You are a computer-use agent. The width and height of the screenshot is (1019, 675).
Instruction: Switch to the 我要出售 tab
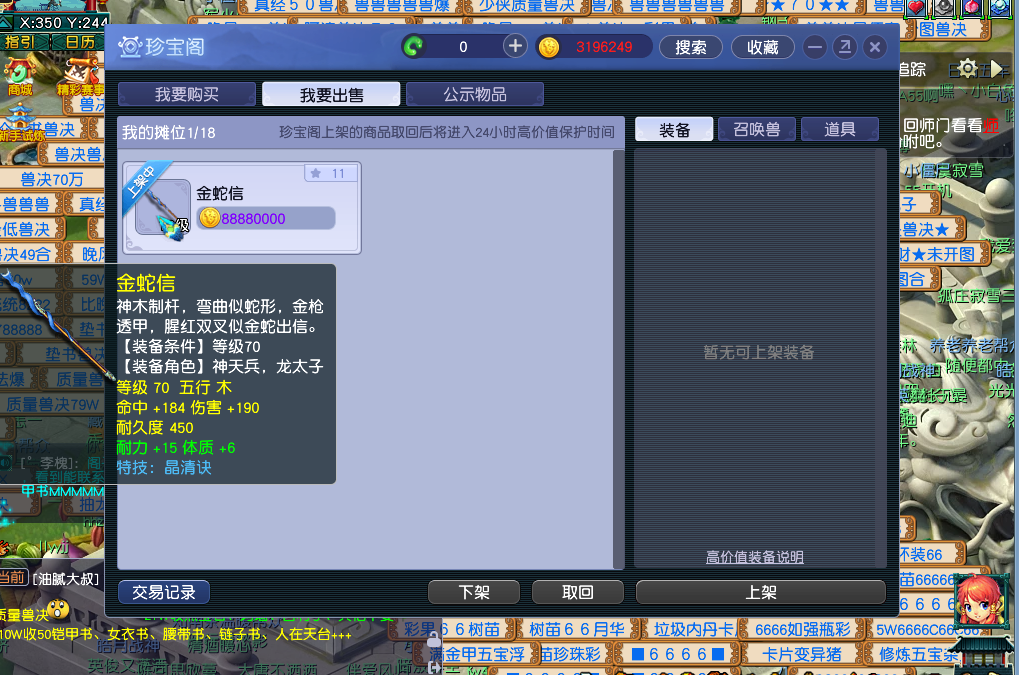(x=331, y=94)
